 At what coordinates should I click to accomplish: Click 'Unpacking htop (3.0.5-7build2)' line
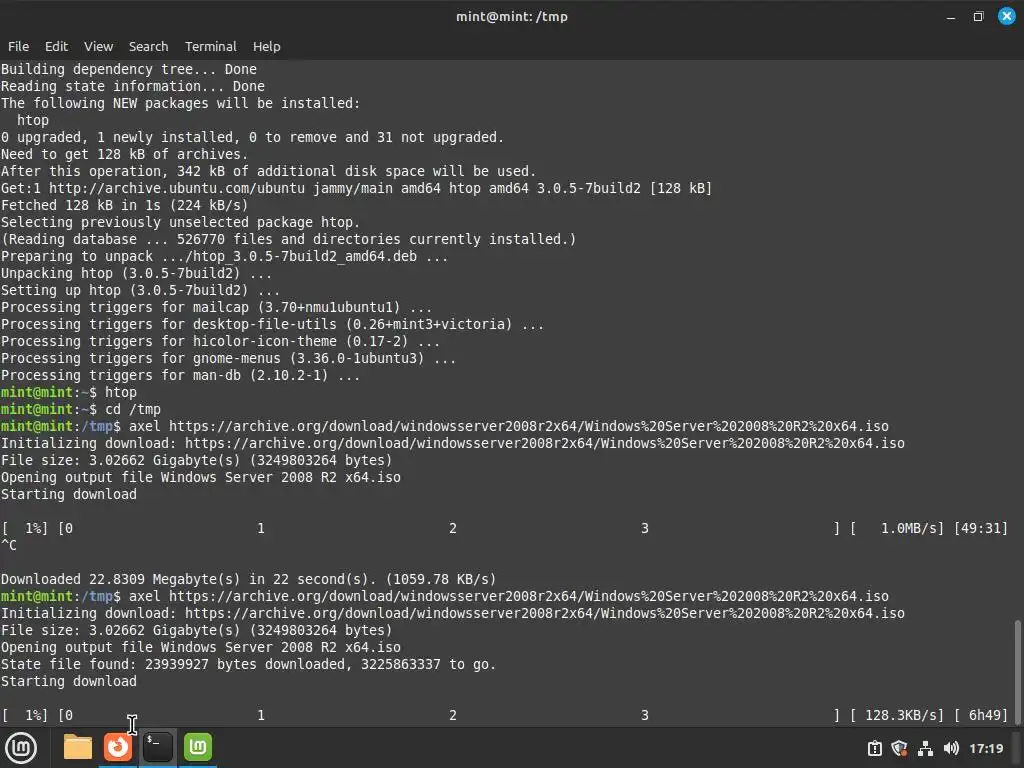pos(136,274)
